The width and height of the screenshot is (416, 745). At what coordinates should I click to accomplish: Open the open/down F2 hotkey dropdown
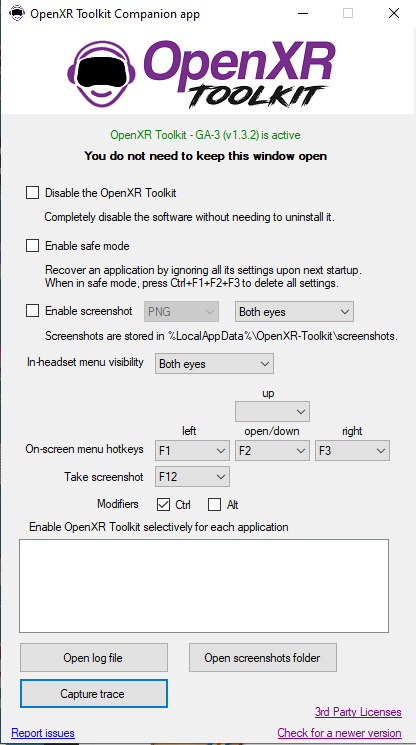tap(272, 450)
